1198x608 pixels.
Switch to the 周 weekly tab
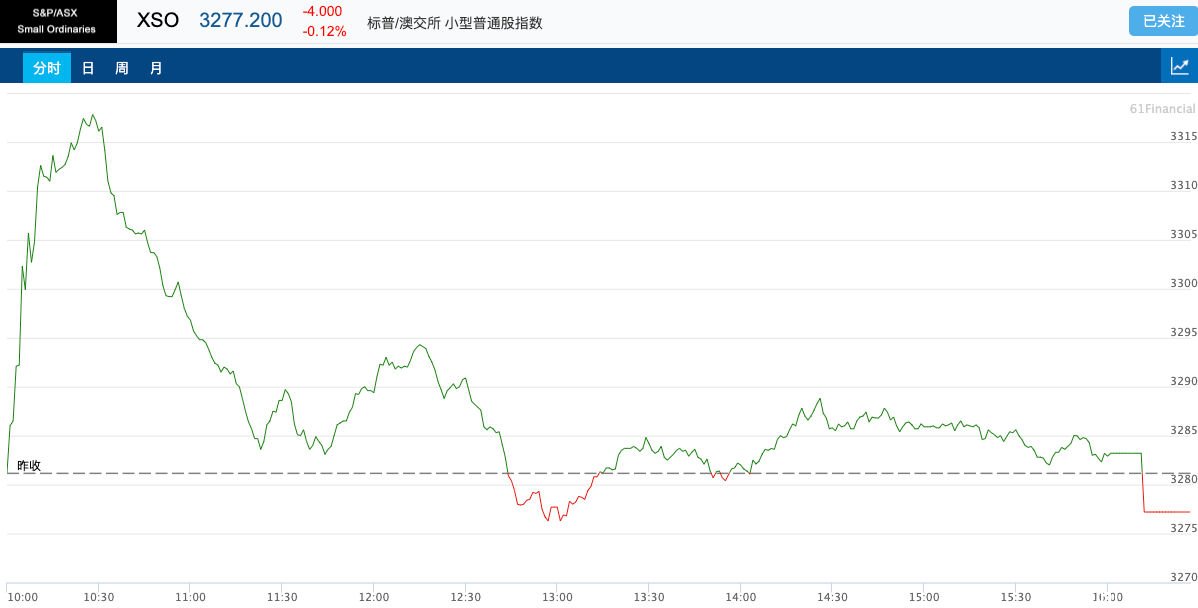tap(121, 68)
